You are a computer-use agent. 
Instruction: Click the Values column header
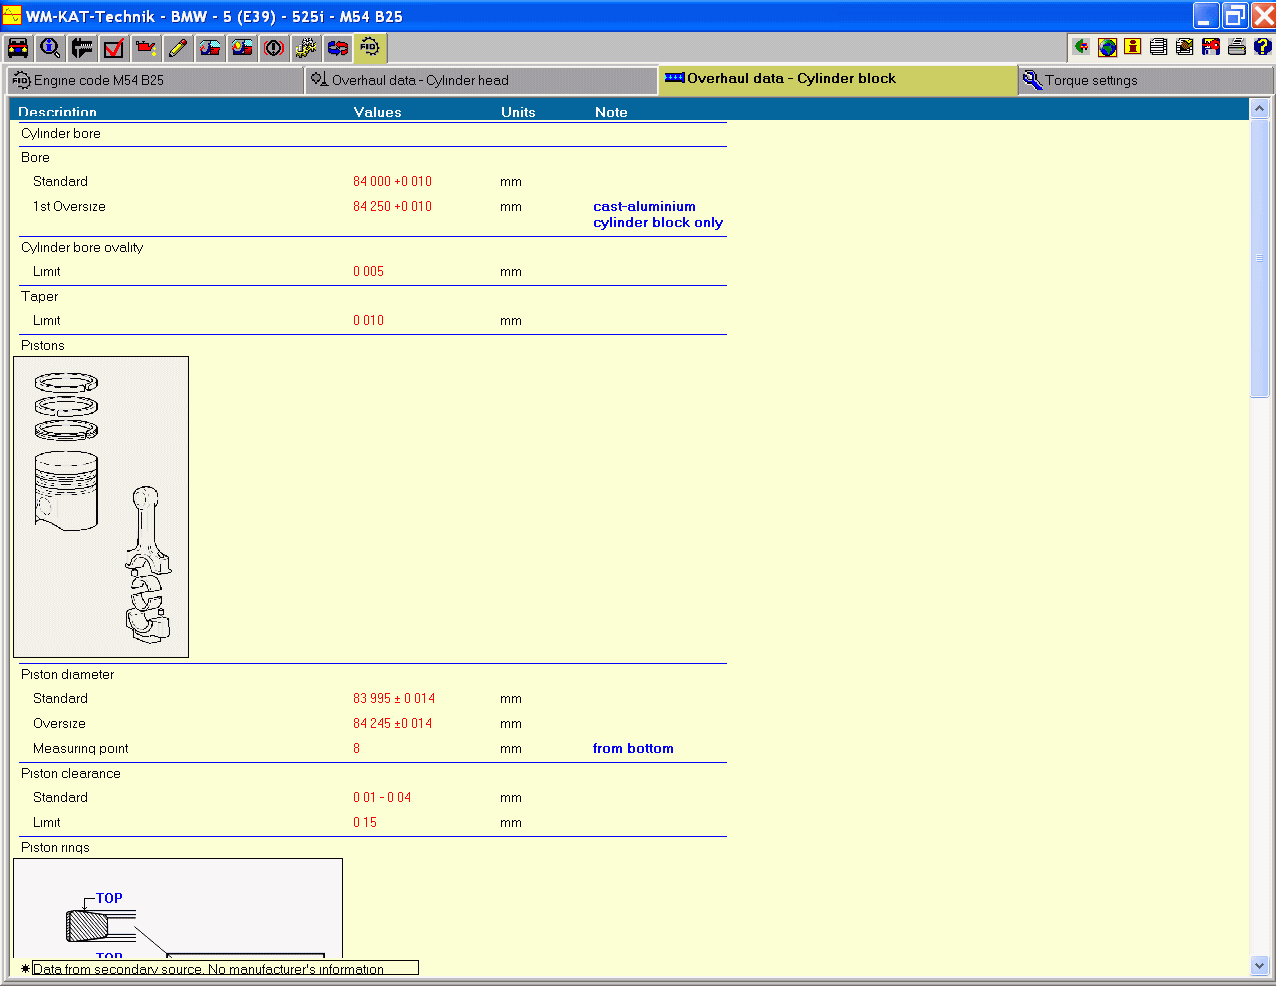click(x=377, y=112)
